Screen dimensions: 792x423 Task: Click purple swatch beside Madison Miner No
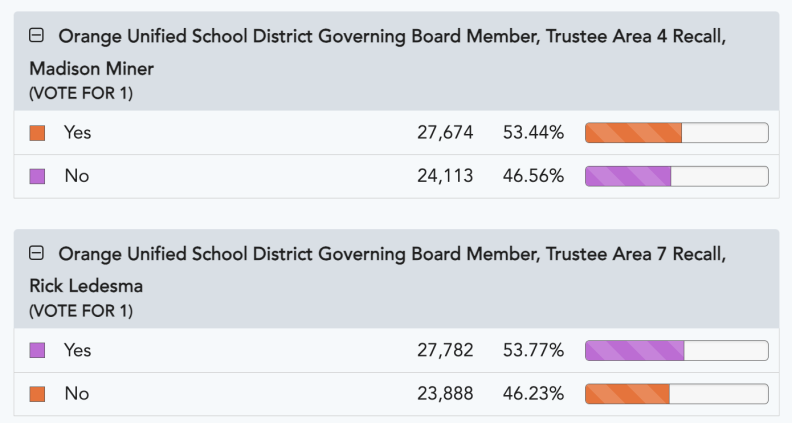pos(38,176)
